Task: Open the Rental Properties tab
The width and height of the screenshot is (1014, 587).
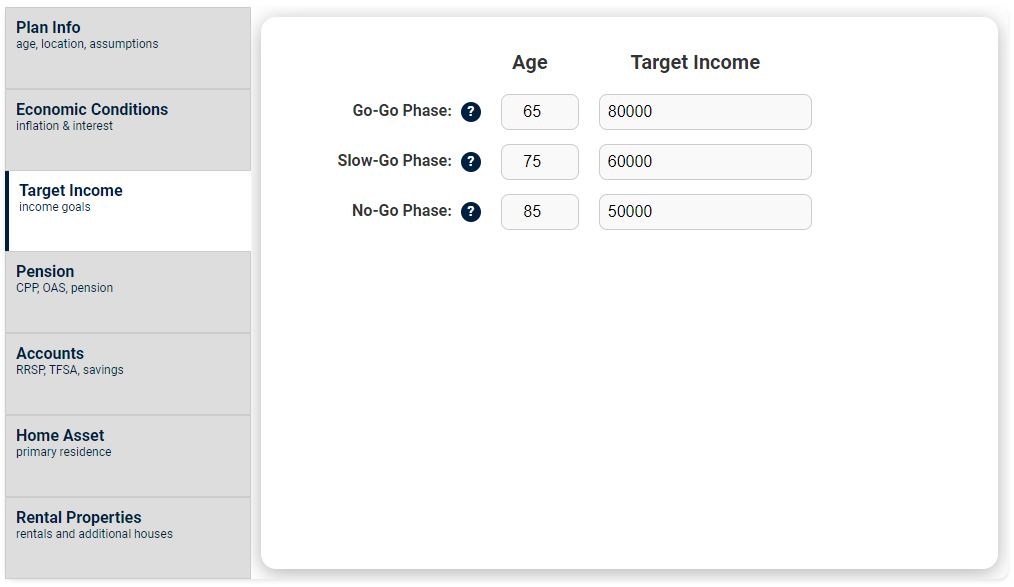Action: pyautogui.click(x=128, y=537)
